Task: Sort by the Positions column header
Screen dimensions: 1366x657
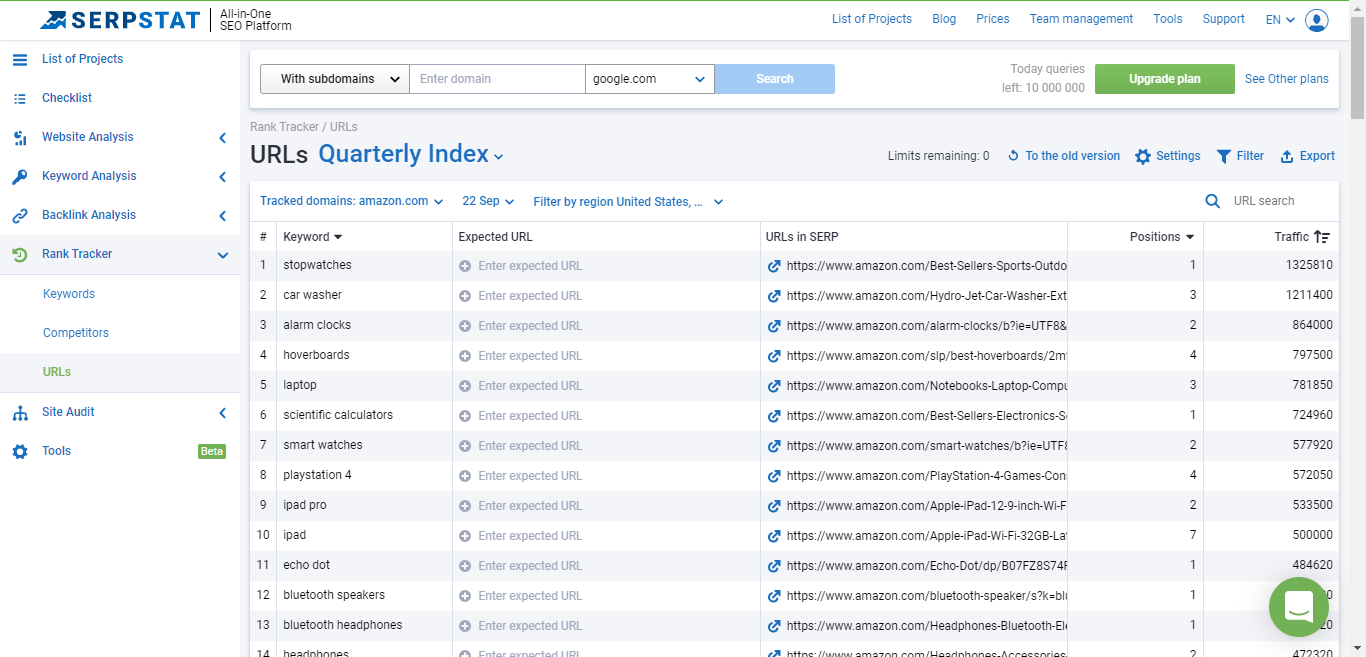Action: pos(1162,237)
